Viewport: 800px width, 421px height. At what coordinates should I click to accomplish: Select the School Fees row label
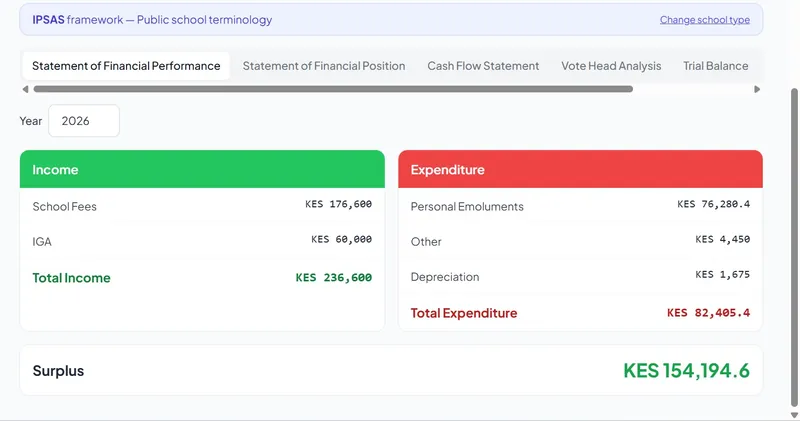tap(64, 207)
